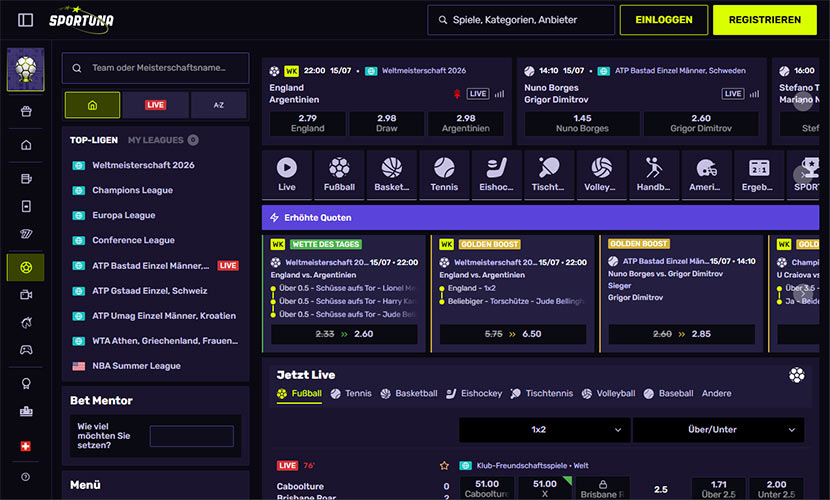Select Volleyball tab under Jetzt Live

[608, 394]
